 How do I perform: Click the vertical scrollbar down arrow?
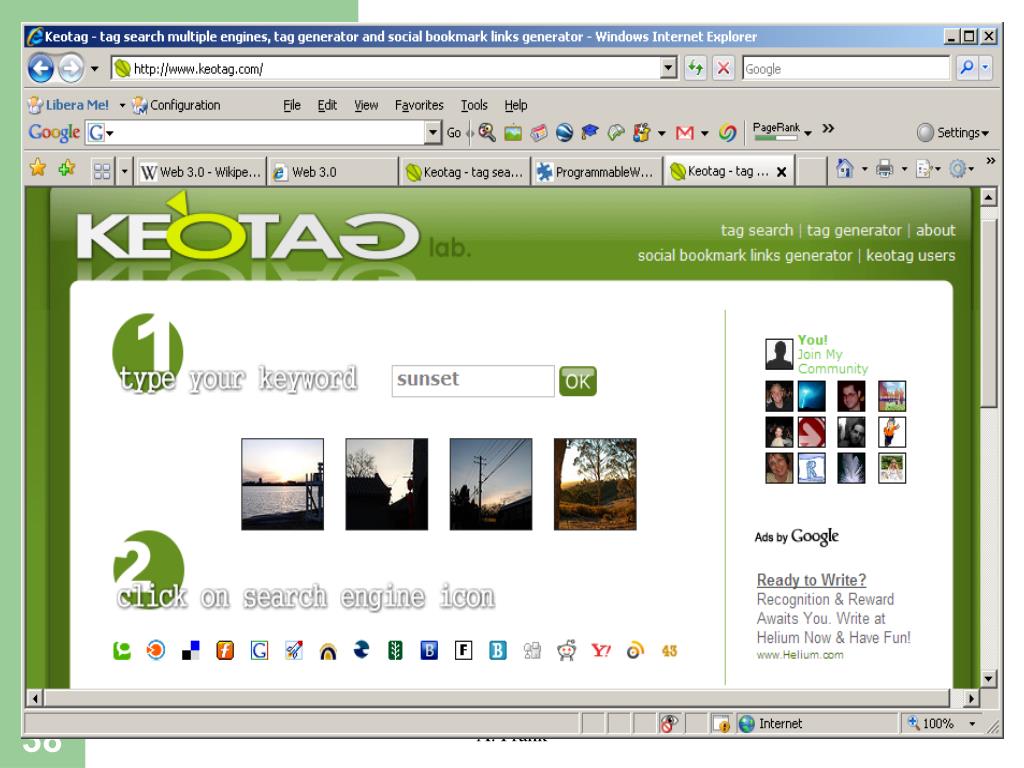[x=989, y=679]
